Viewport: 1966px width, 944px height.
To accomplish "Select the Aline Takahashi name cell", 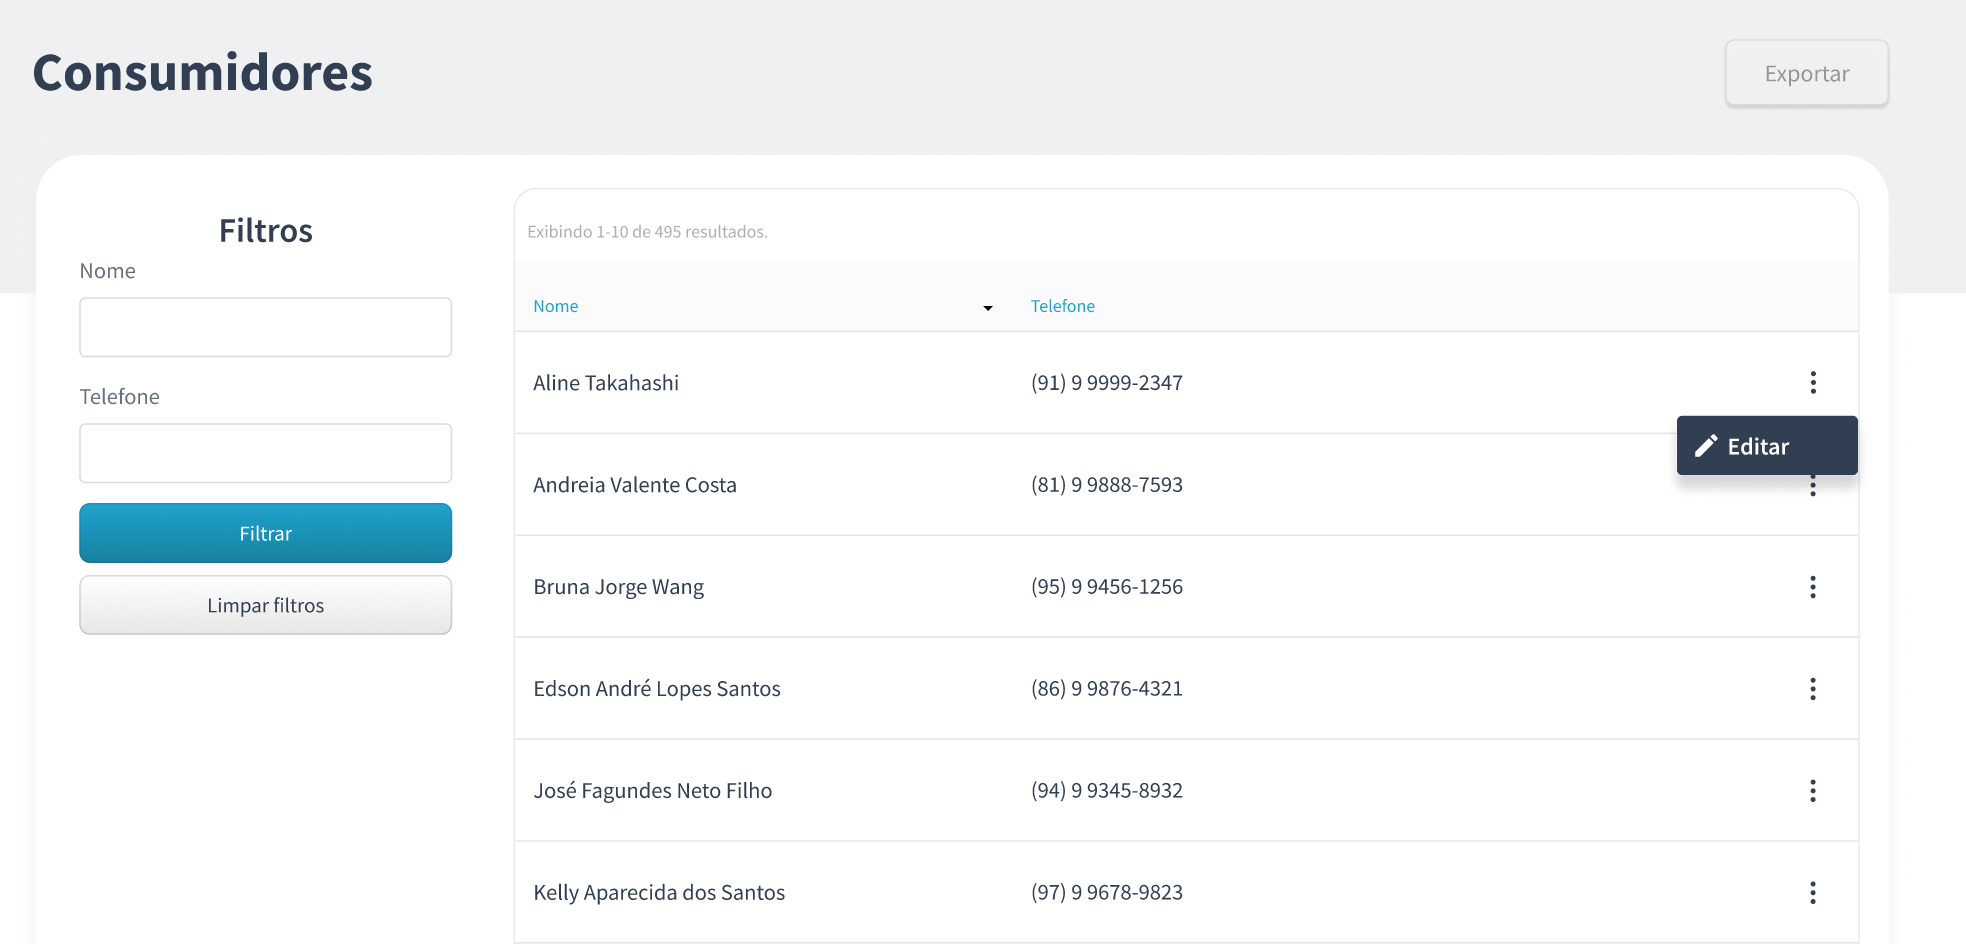I will click(605, 383).
